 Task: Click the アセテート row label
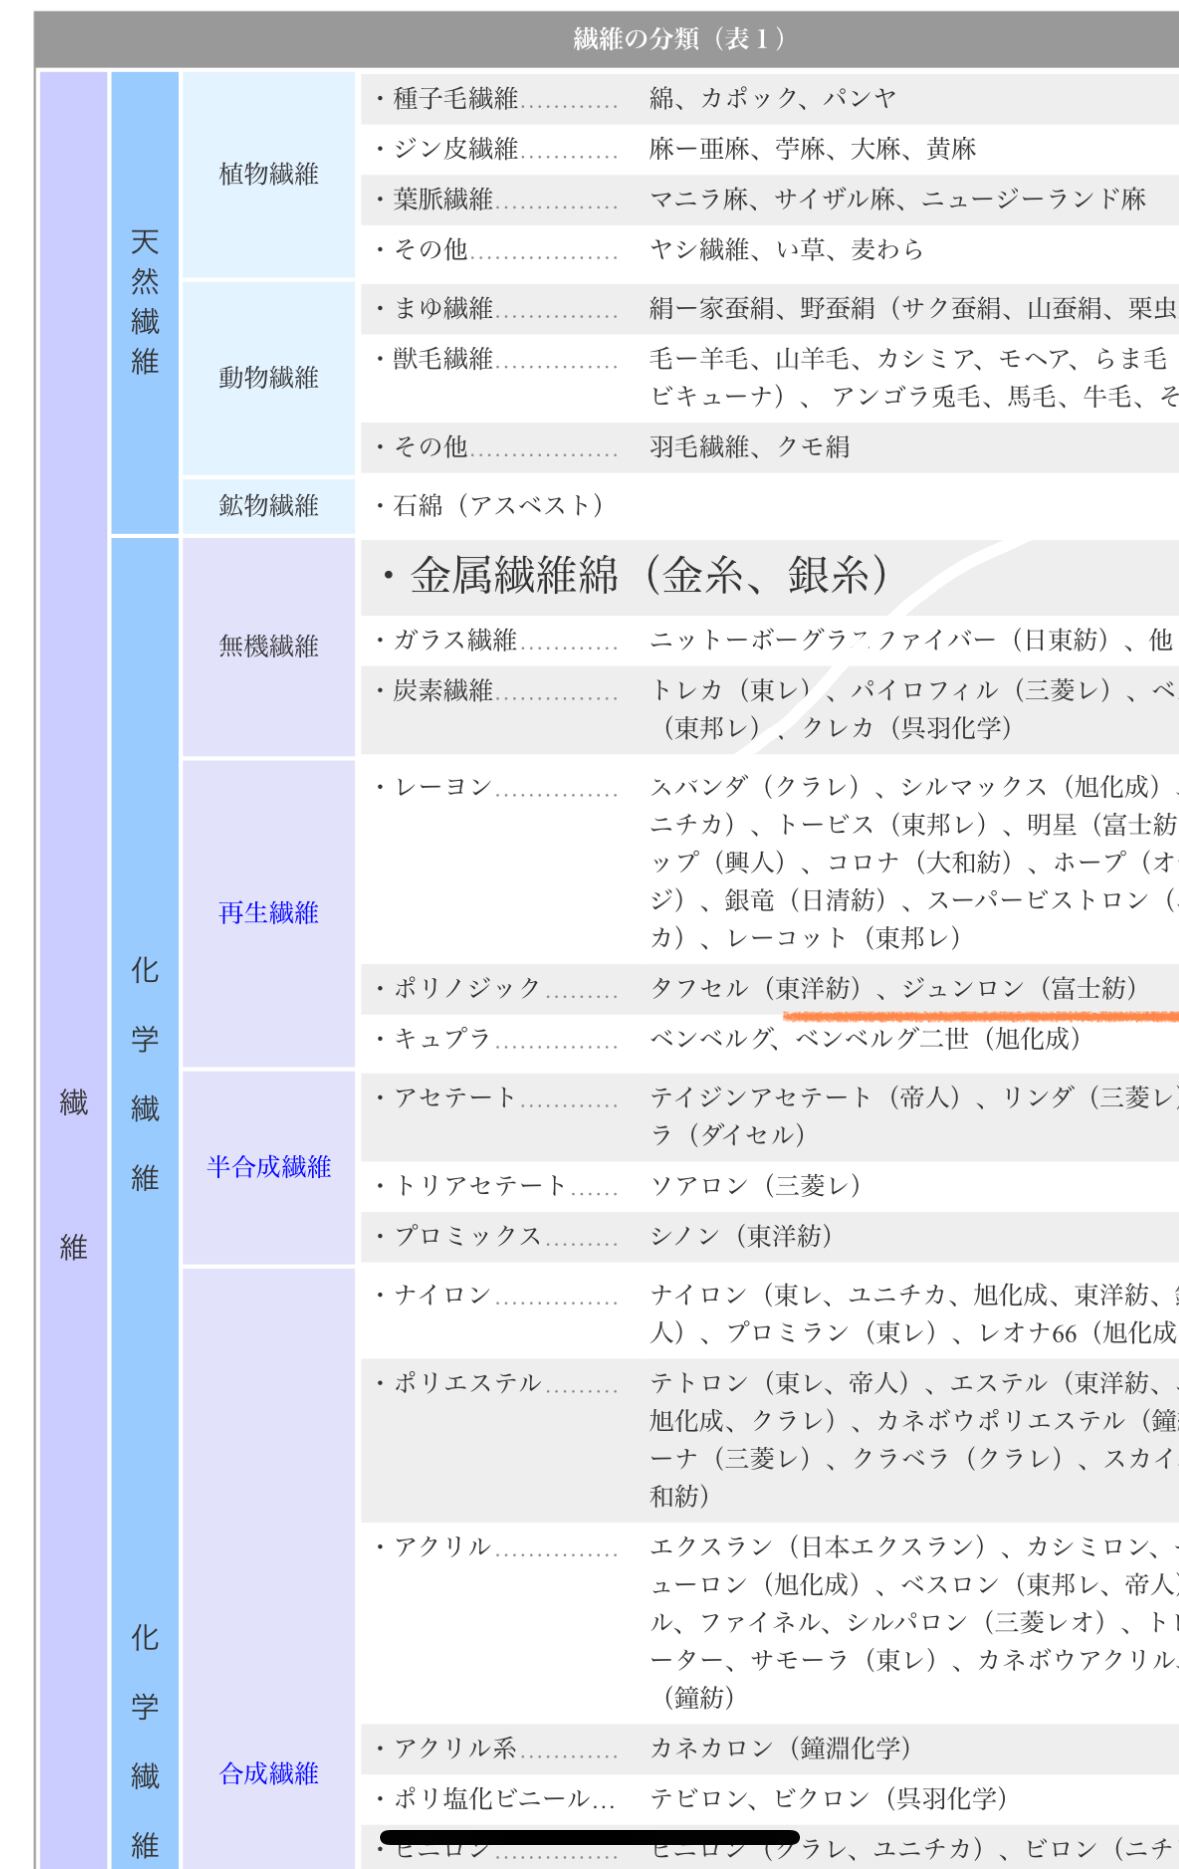tap(455, 1097)
